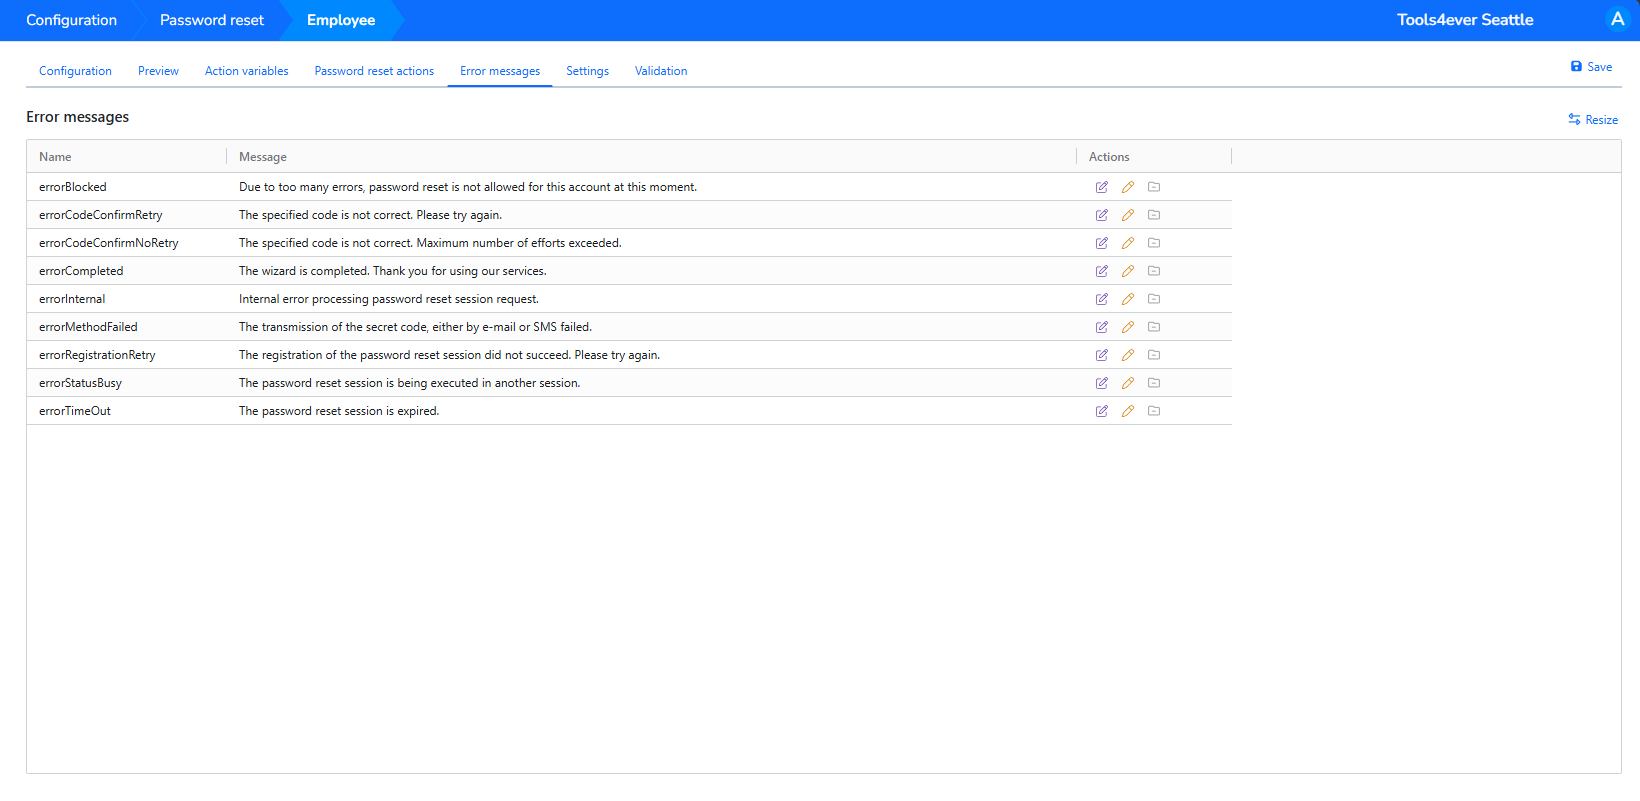
Task: Click orange pencil icon for errorInternal
Action: click(x=1127, y=299)
